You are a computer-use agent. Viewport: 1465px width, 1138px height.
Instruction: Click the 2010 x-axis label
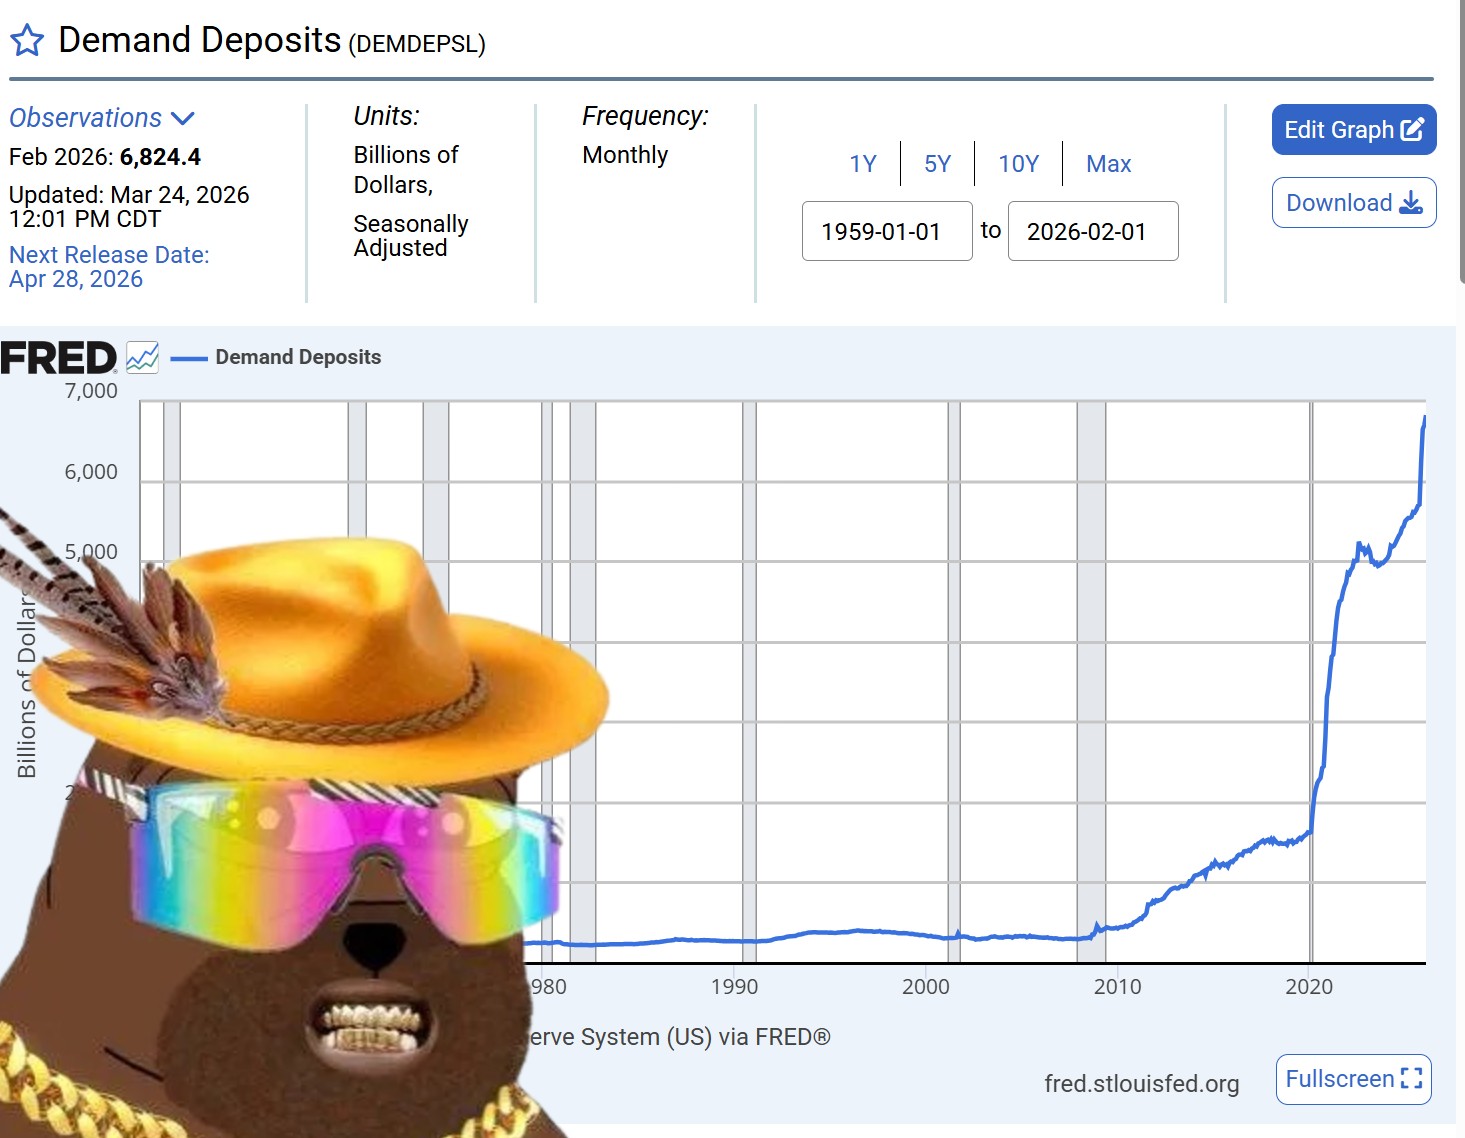pos(1117,987)
